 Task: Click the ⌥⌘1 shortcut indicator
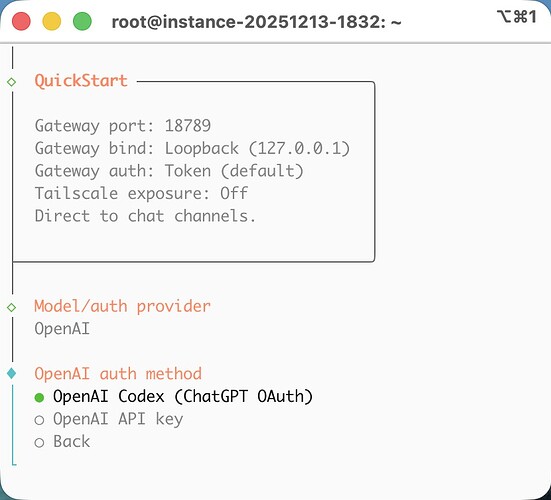point(517,17)
